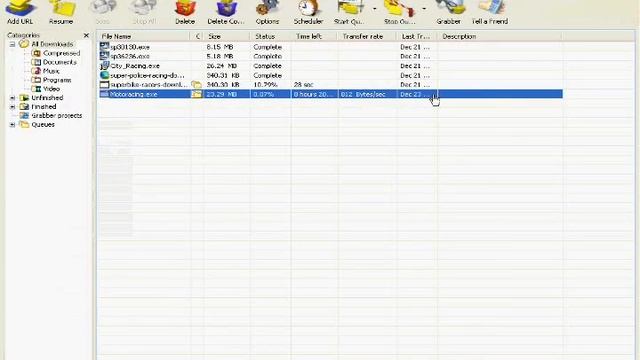
Task: Sort by the Size column header
Action: coord(227,36)
